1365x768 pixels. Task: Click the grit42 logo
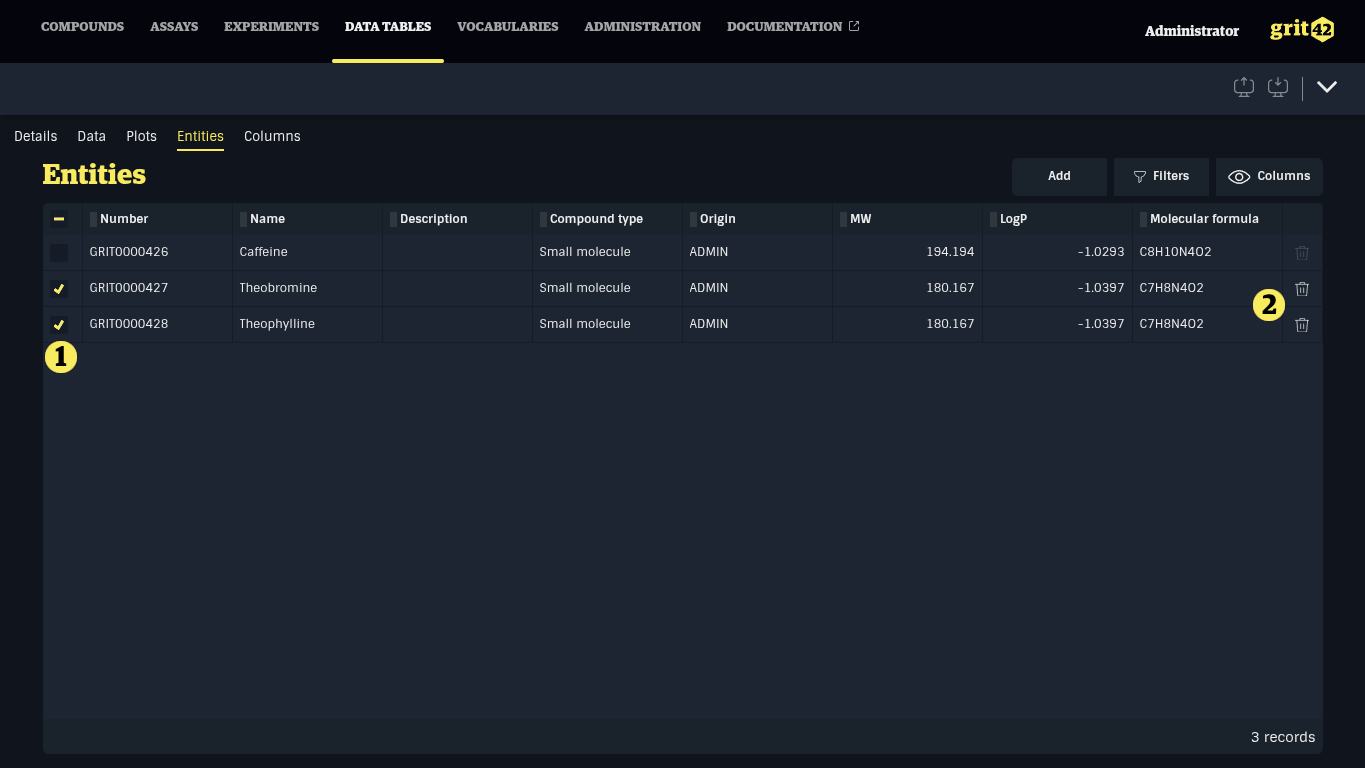pos(1301,30)
